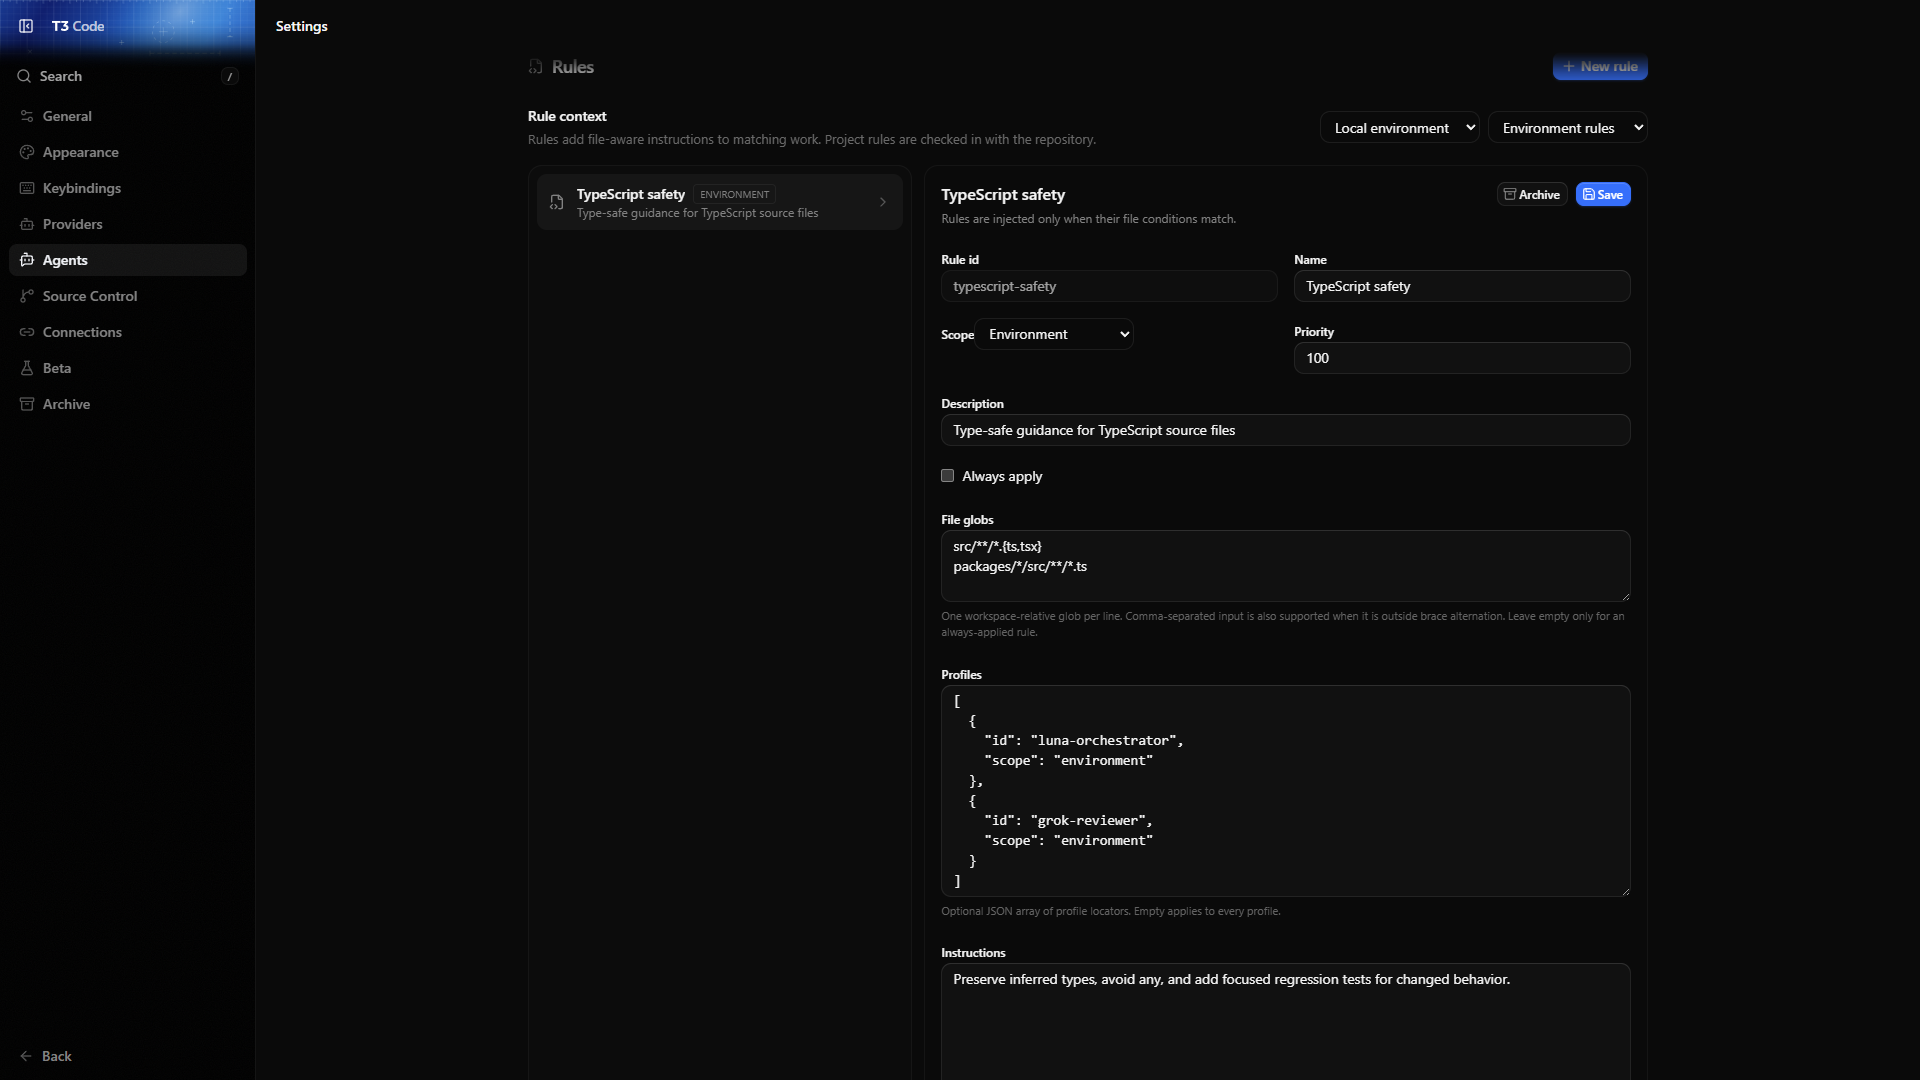Viewport: 1920px width, 1080px height.
Task: Click the Rules heading file icon
Action: tap(536, 67)
